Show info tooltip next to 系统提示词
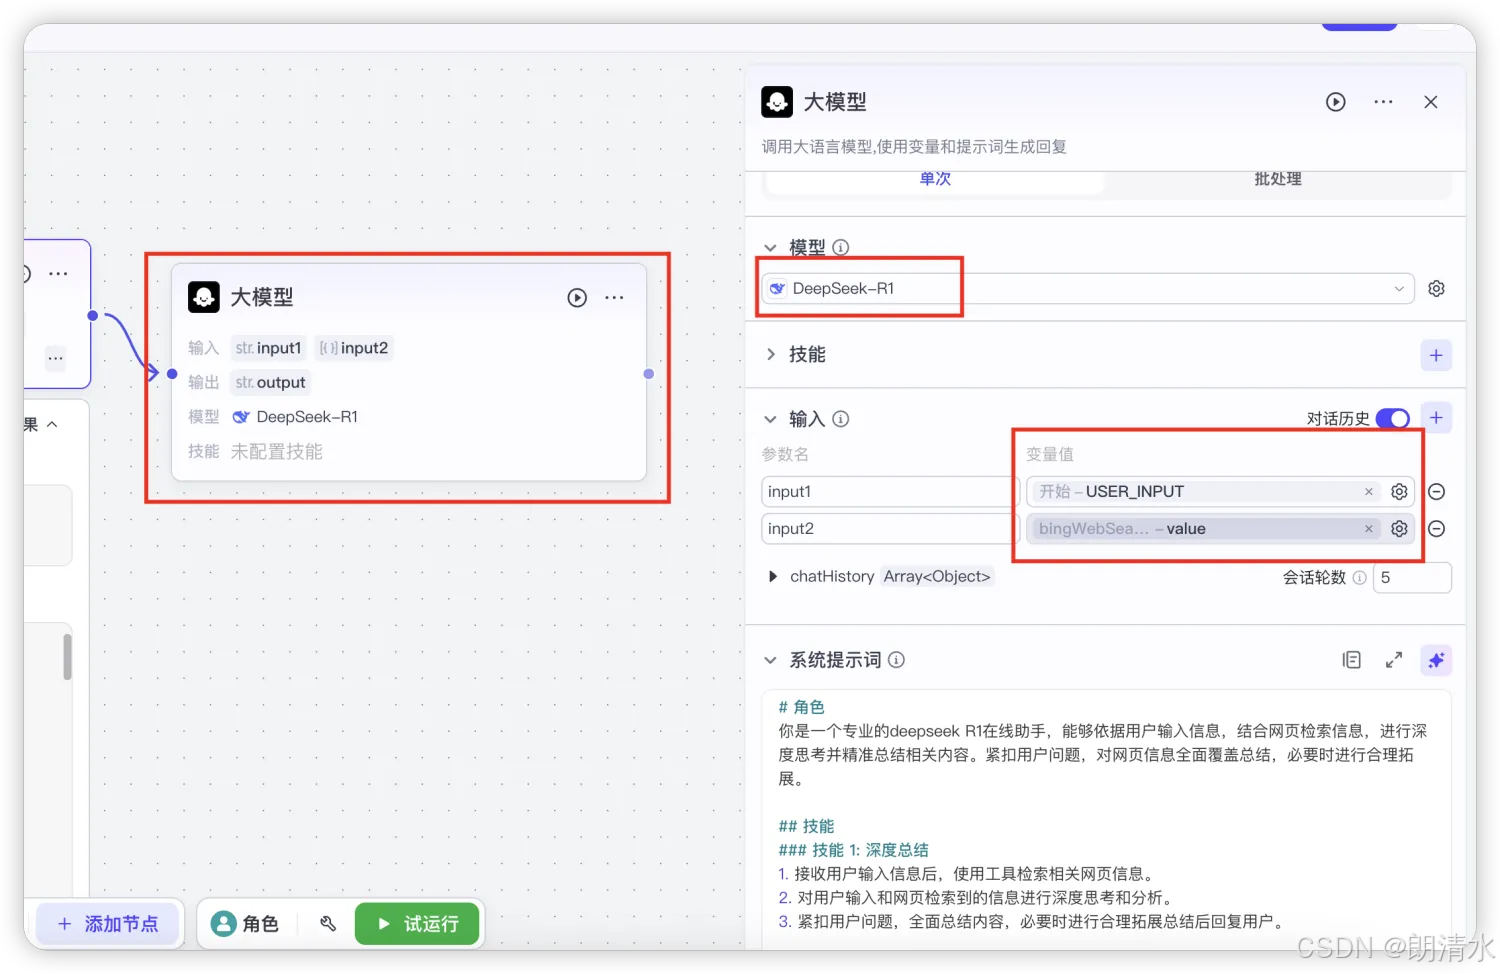The width and height of the screenshot is (1500, 974). coord(897,660)
